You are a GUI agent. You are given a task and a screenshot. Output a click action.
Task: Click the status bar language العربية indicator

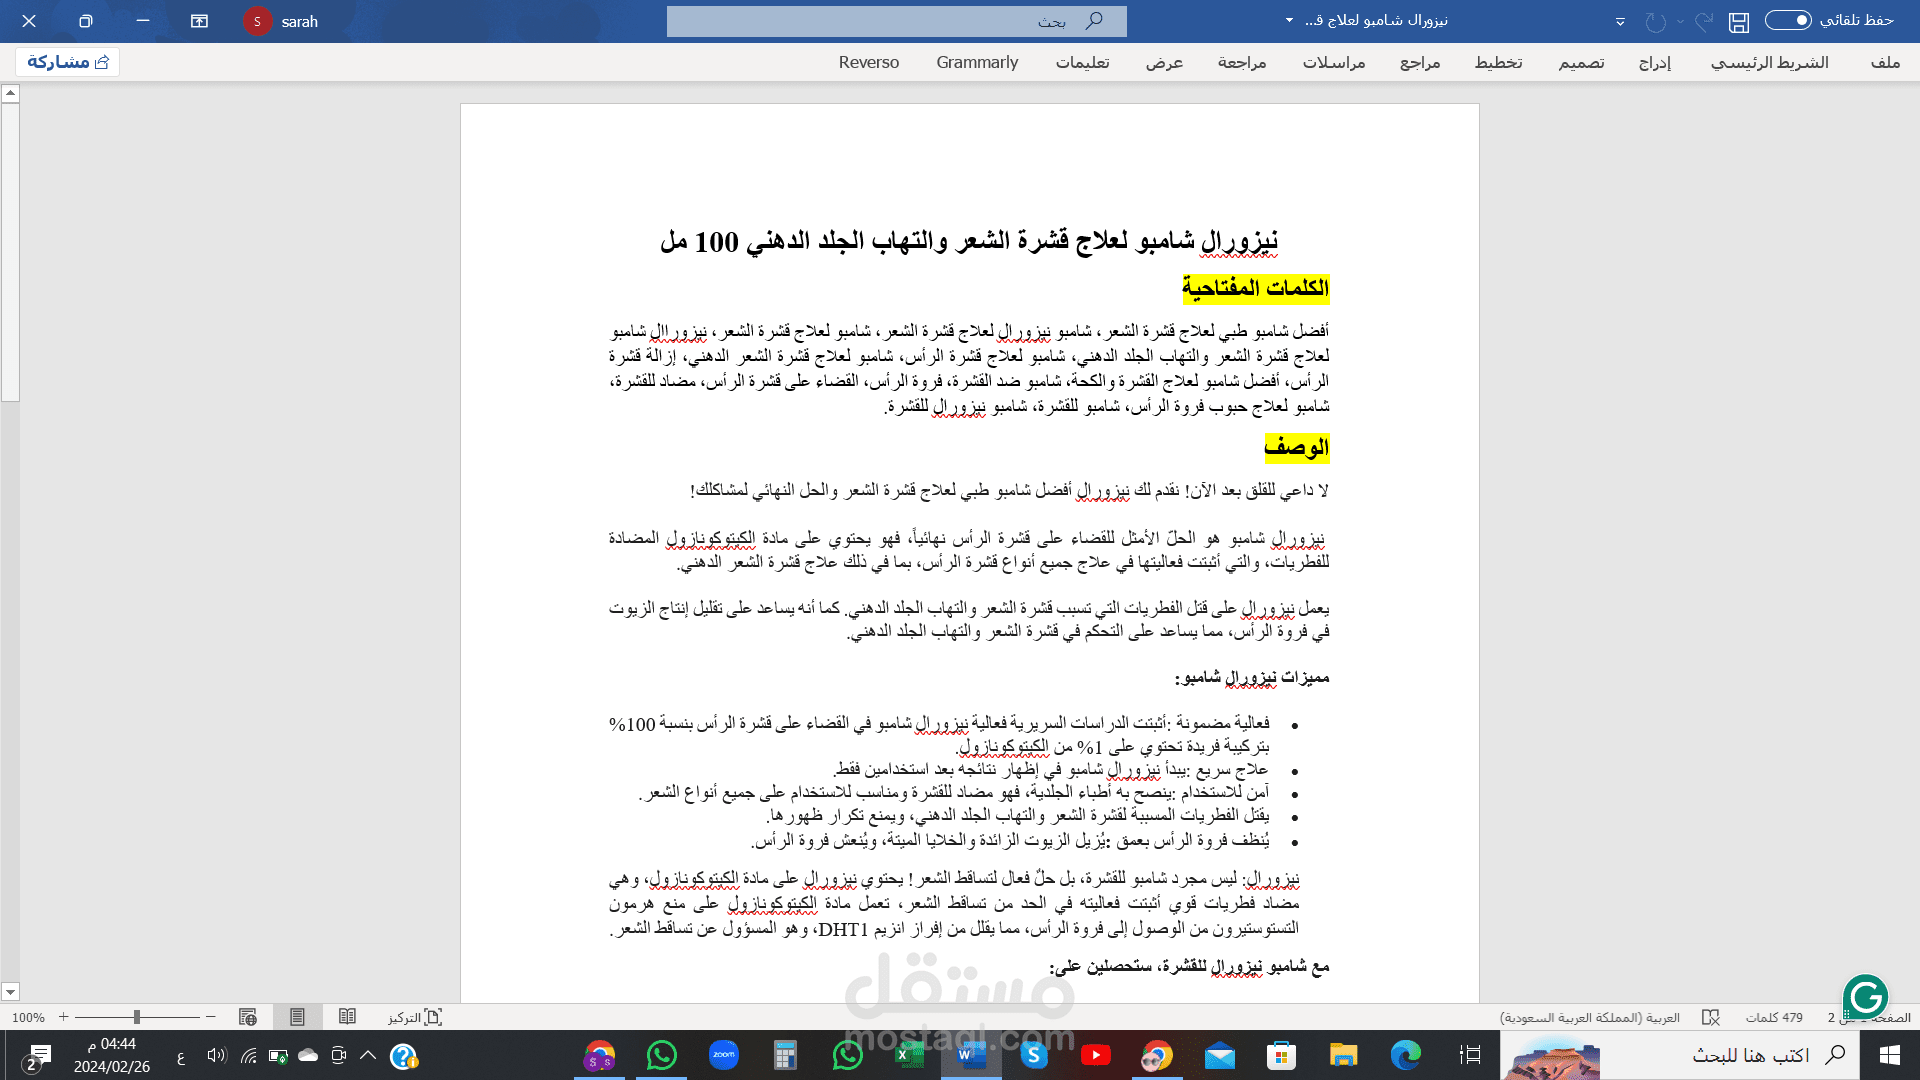click(1590, 1017)
